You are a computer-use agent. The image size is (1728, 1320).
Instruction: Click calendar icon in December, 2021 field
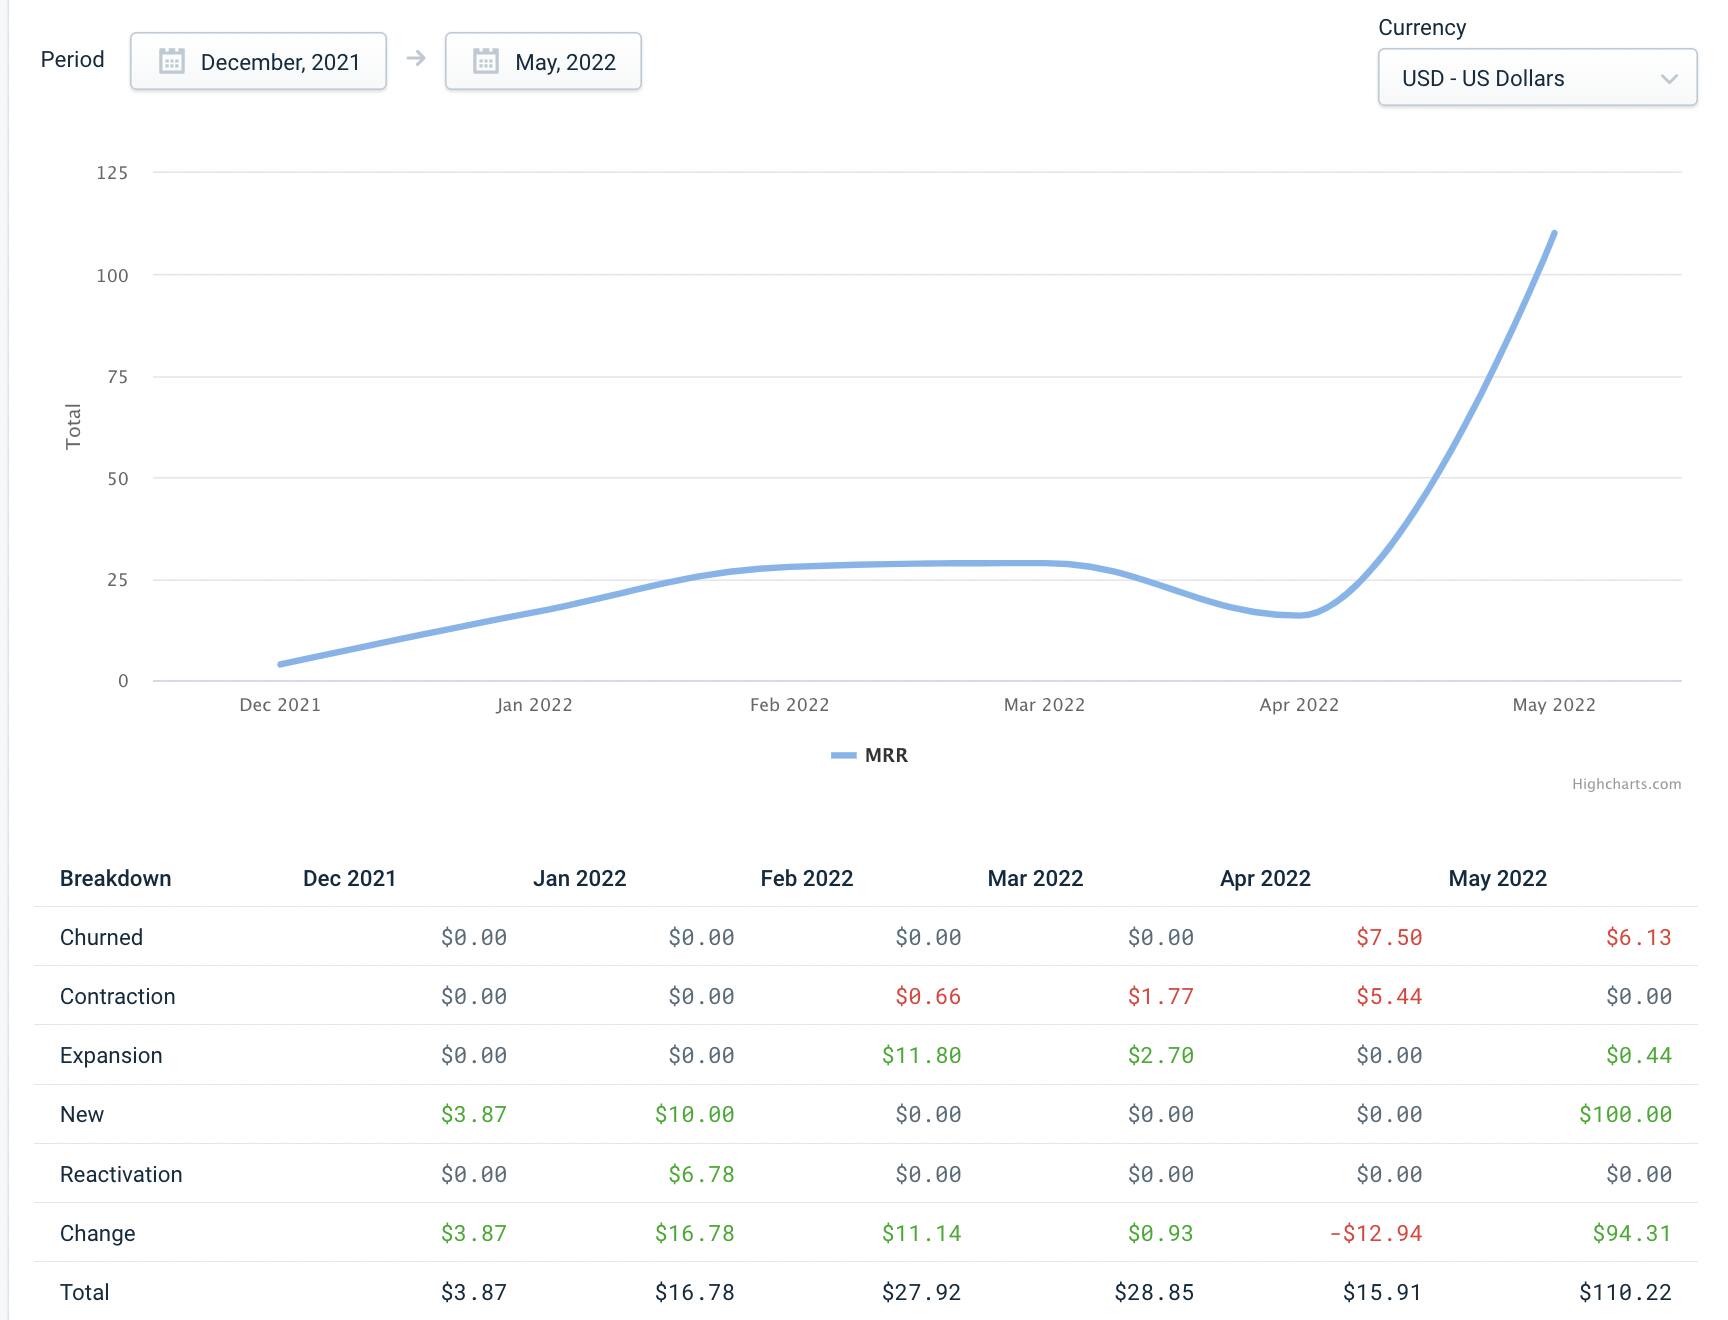click(x=172, y=62)
